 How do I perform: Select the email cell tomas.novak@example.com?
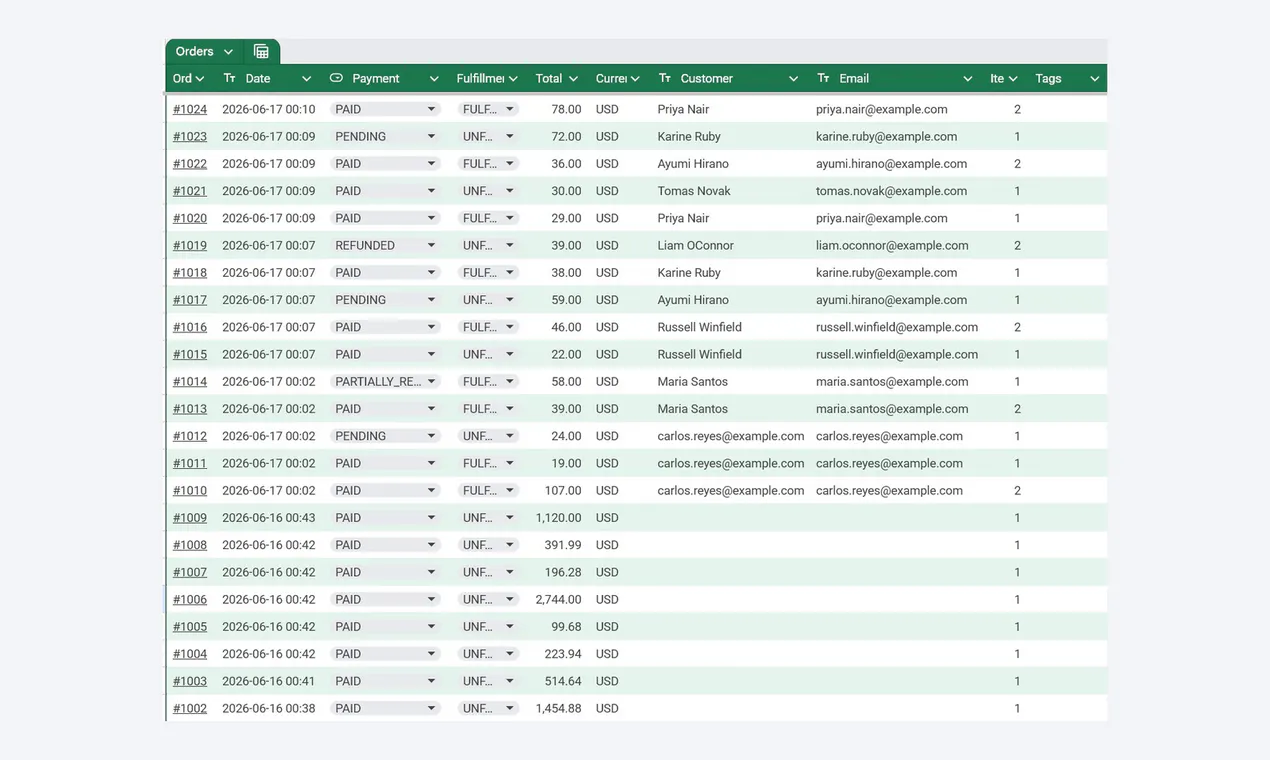(x=891, y=191)
